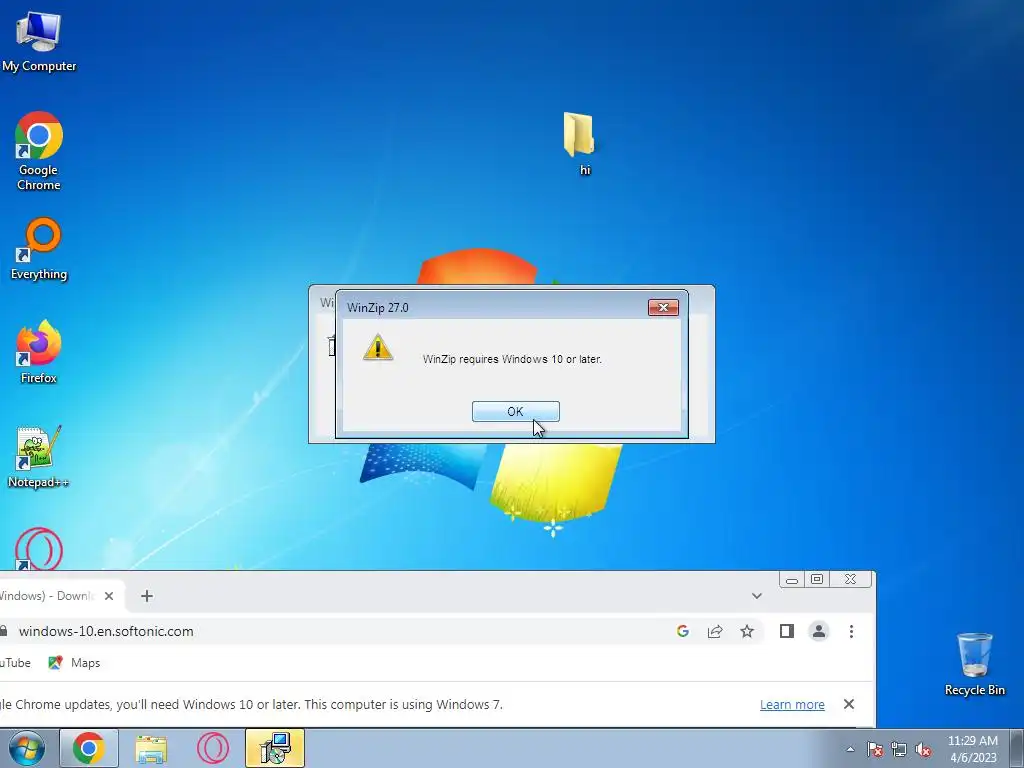Open the YouTube bookmark in Chrome
Screen dimensions: 1024x768
tap(14, 663)
